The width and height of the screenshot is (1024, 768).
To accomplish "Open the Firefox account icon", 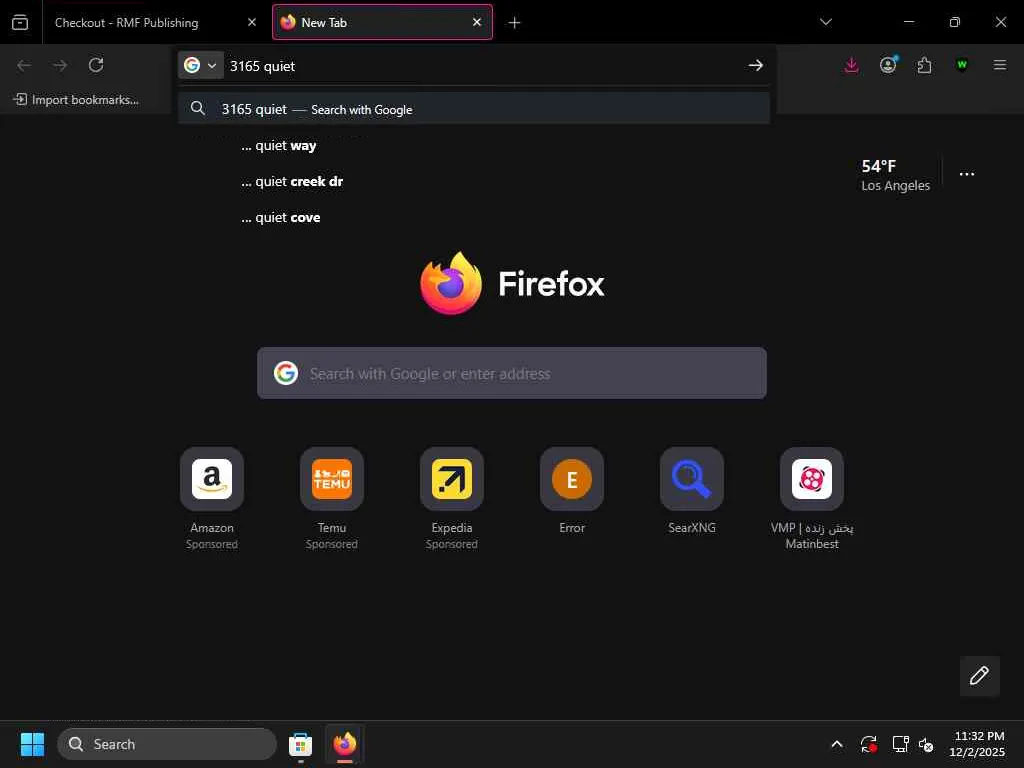I will tap(888, 65).
